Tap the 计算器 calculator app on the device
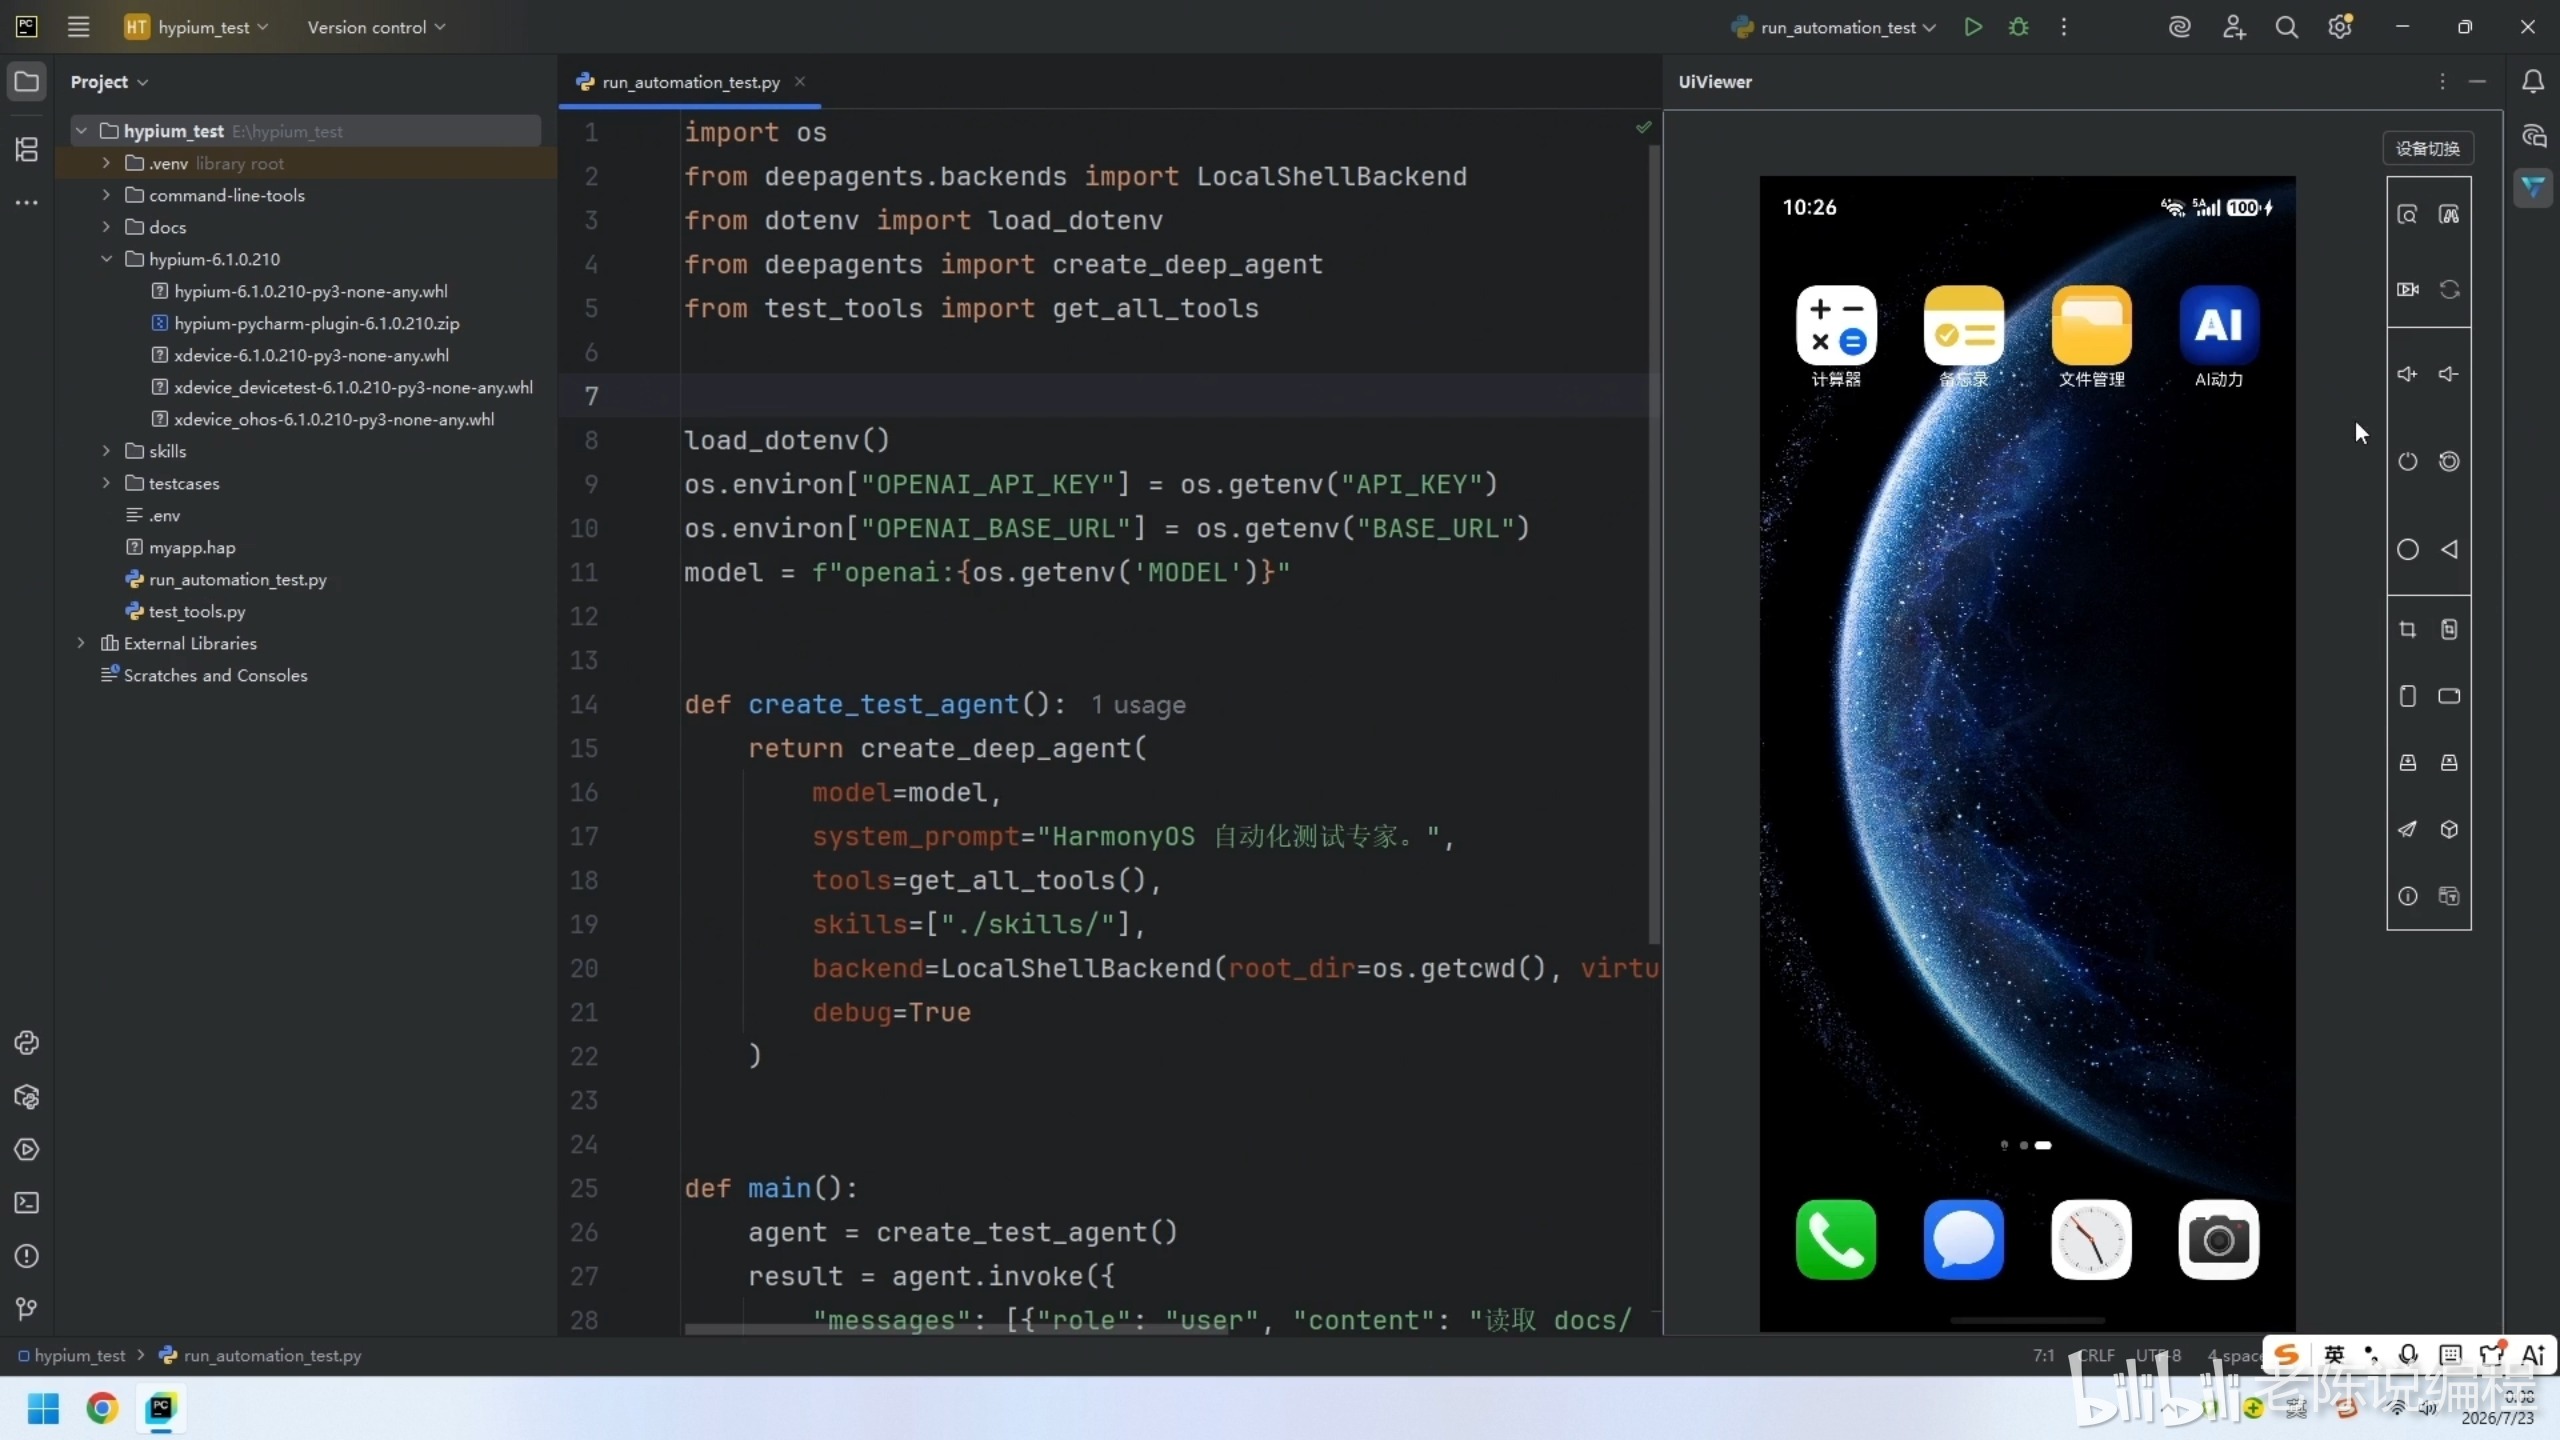 pyautogui.click(x=1836, y=336)
